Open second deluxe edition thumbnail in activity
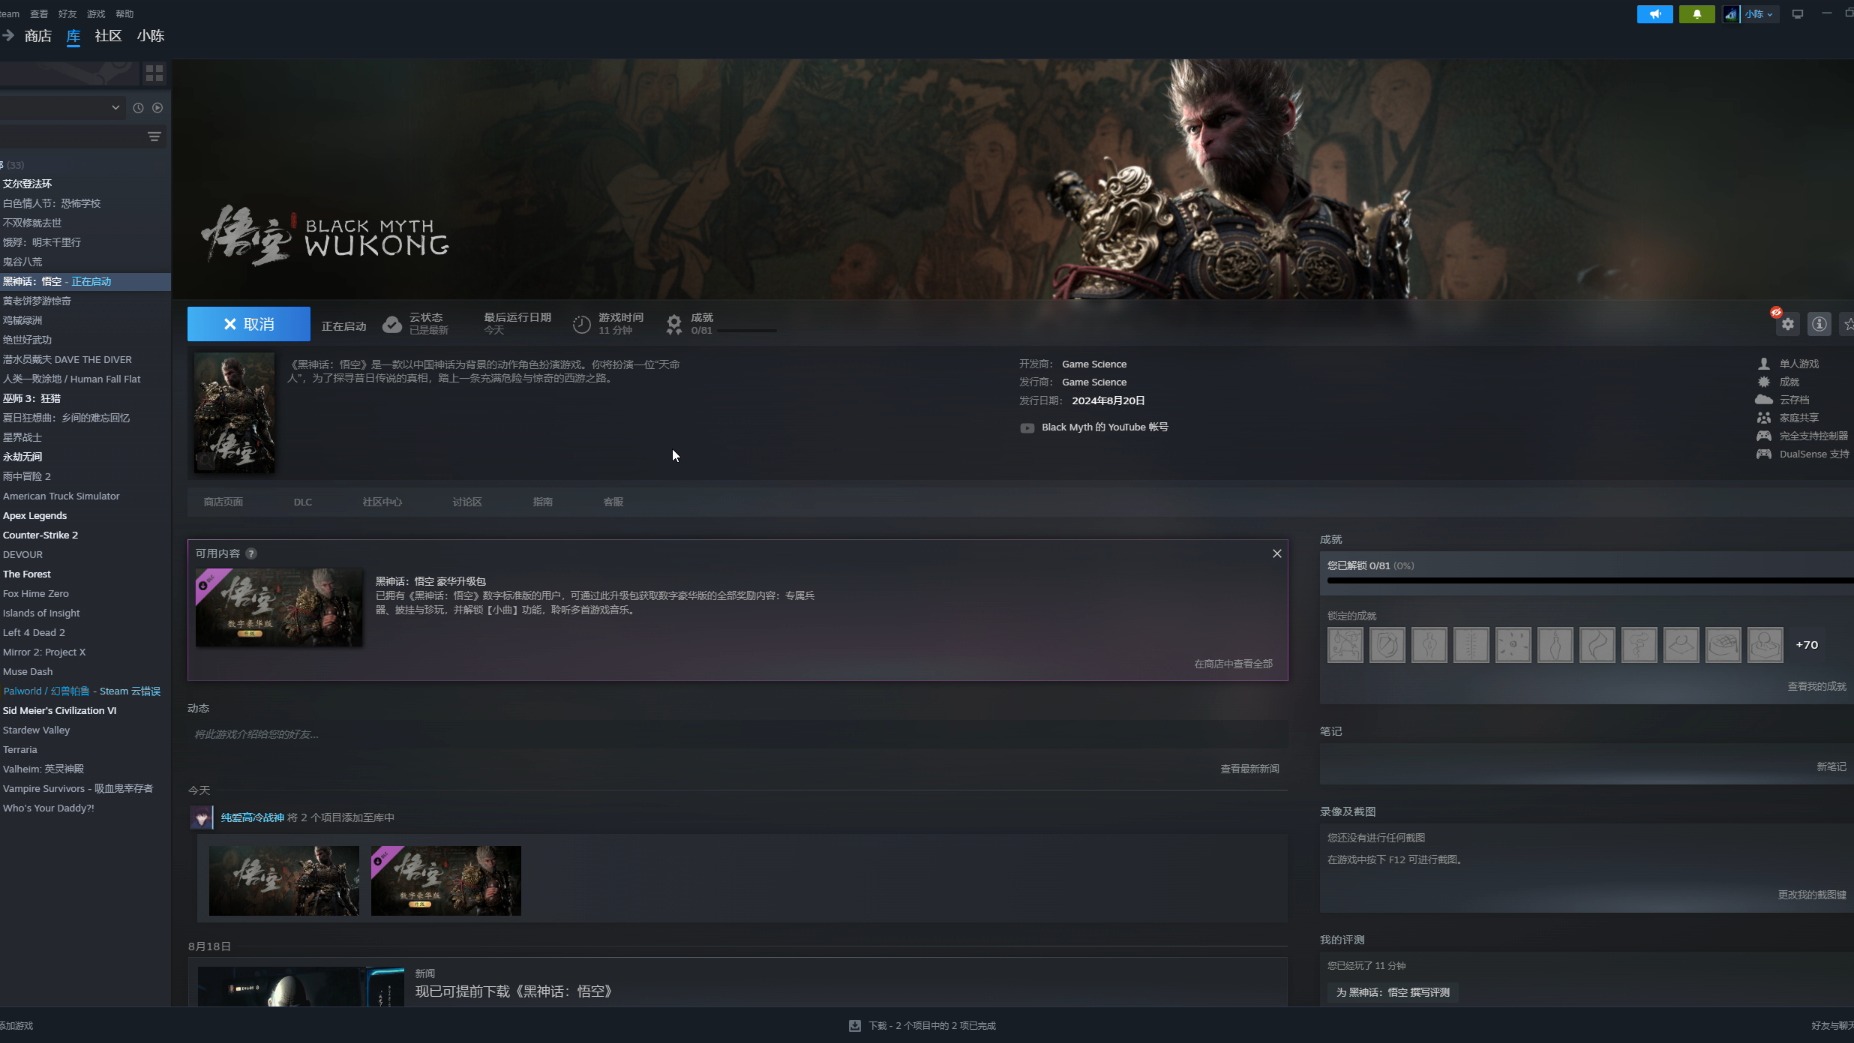Viewport: 1854px width, 1043px height. (446, 881)
